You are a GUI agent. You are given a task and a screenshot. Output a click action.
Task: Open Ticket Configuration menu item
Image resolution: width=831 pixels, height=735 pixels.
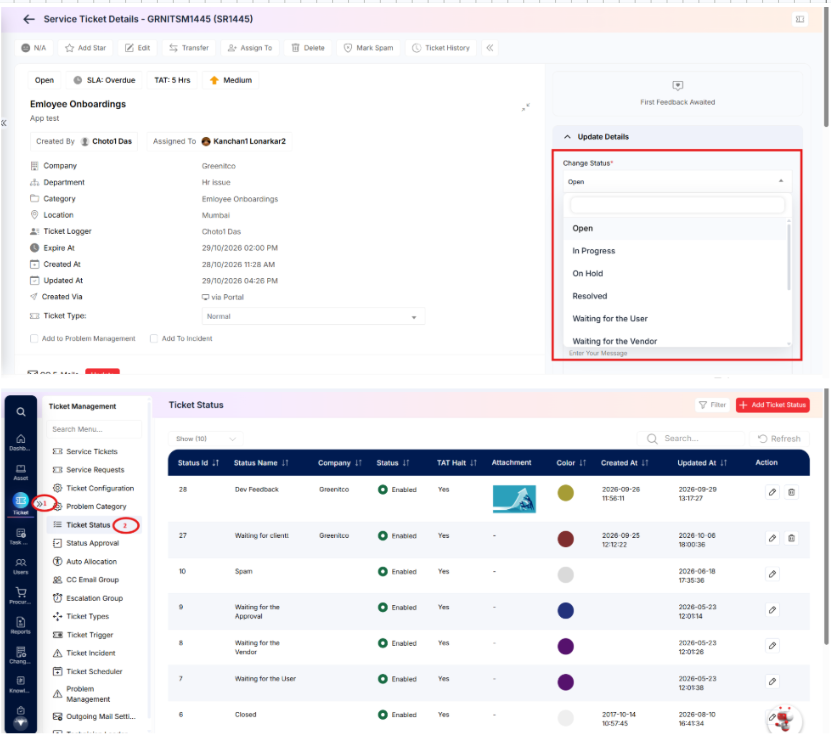[100, 488]
